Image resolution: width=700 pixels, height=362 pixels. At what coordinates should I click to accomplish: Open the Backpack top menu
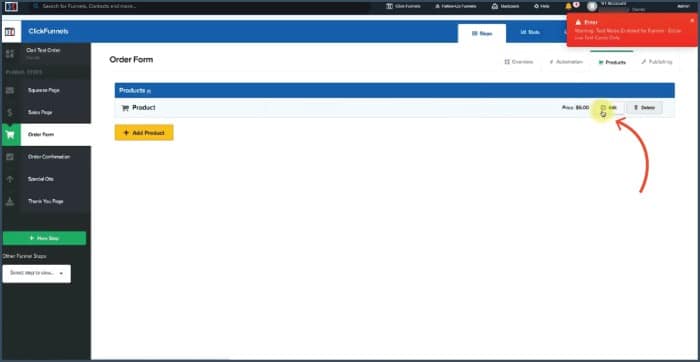click(x=505, y=6)
